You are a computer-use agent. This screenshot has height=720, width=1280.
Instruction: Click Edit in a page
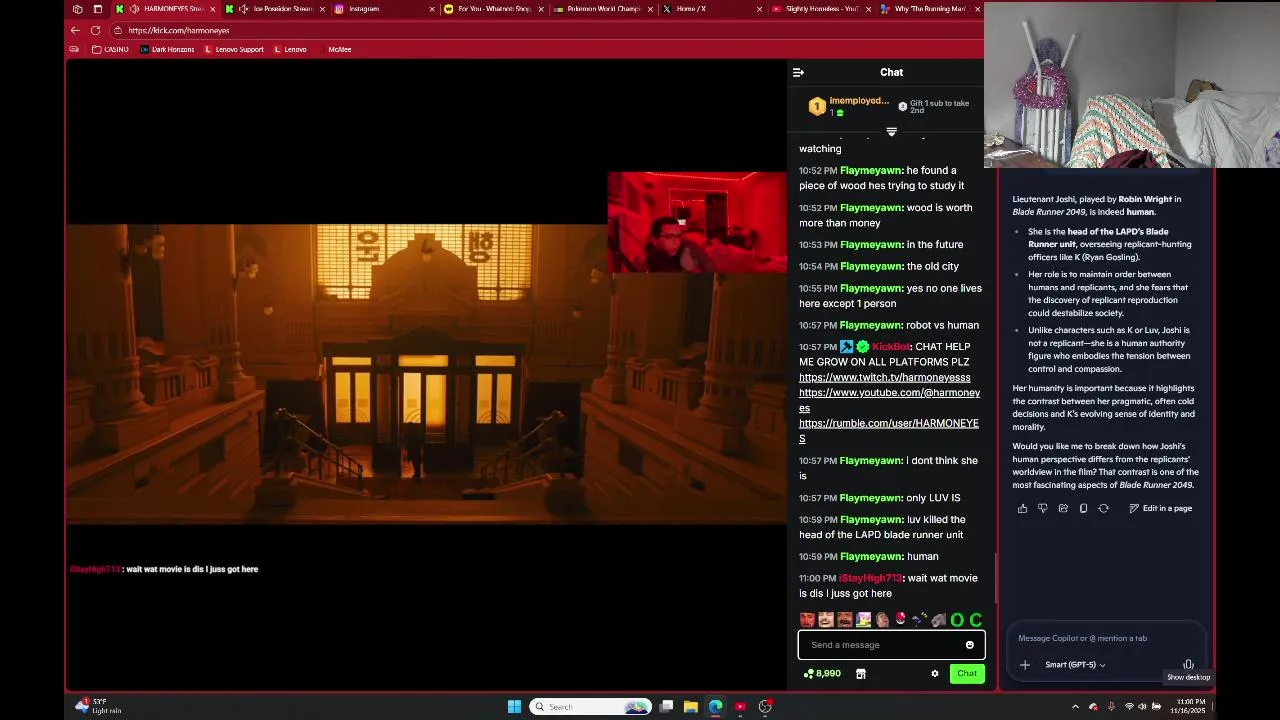tap(1160, 508)
